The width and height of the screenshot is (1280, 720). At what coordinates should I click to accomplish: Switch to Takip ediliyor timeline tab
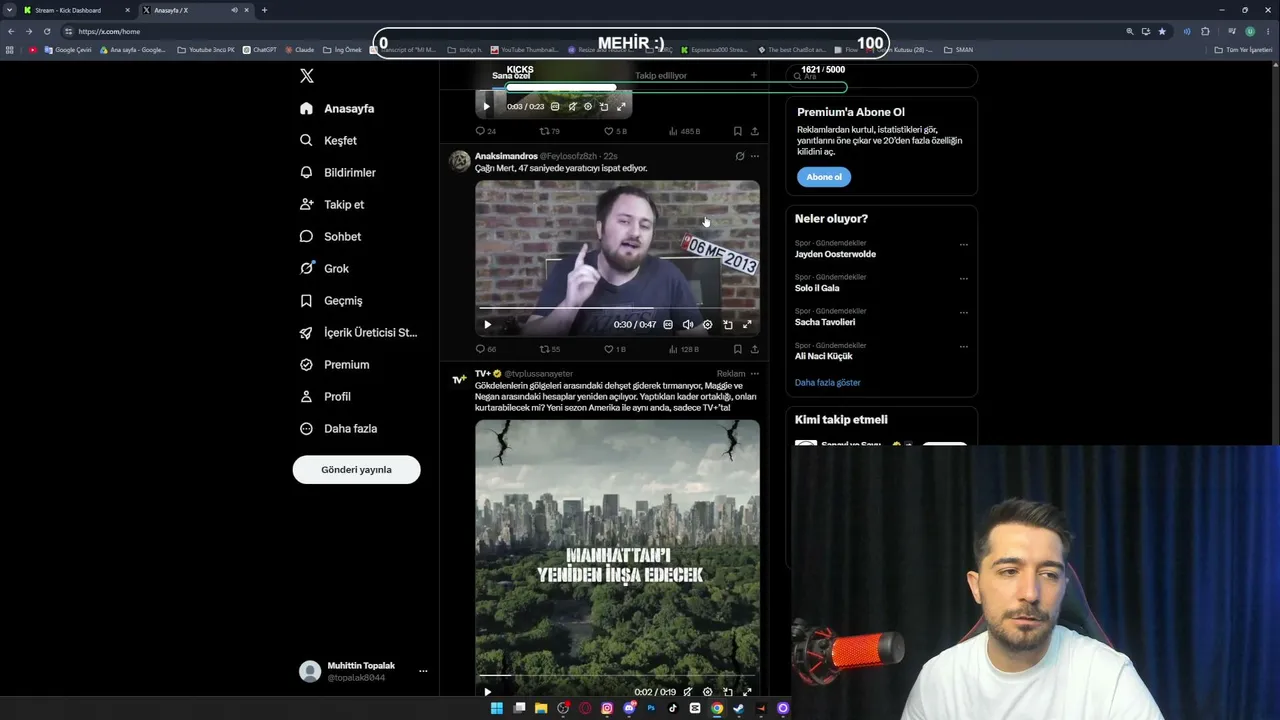[661, 75]
